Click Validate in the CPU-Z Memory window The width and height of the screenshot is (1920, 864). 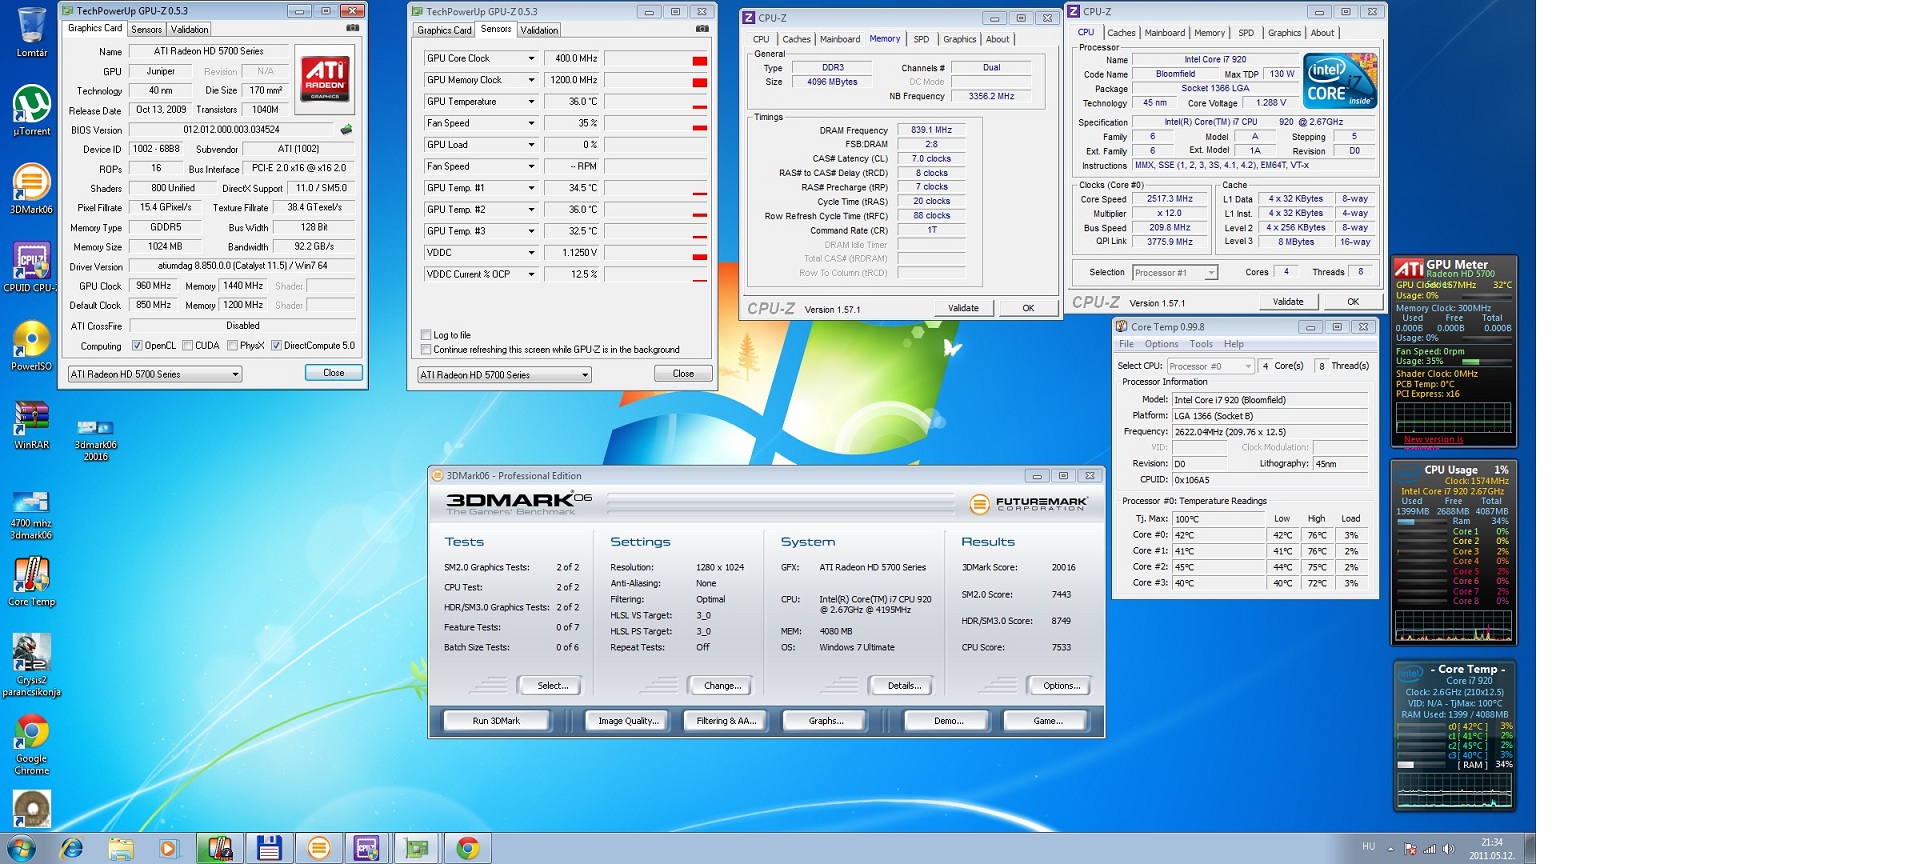(x=963, y=308)
